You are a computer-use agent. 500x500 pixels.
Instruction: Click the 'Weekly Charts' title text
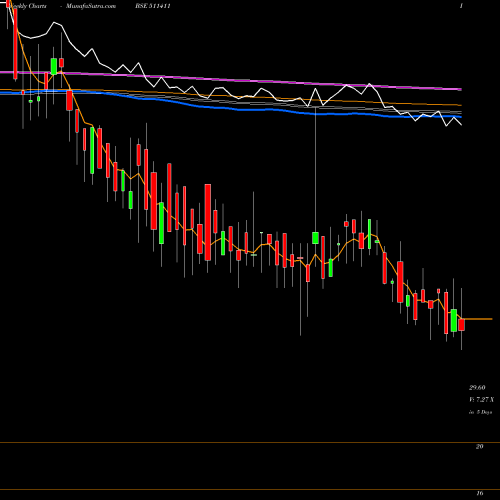28,6
